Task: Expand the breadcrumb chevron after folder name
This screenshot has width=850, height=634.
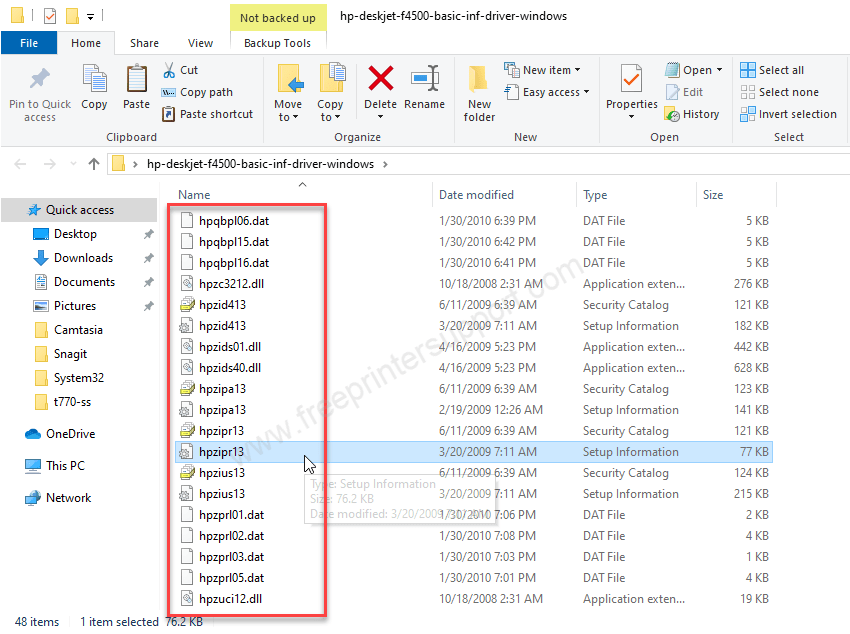Action: tap(385, 164)
